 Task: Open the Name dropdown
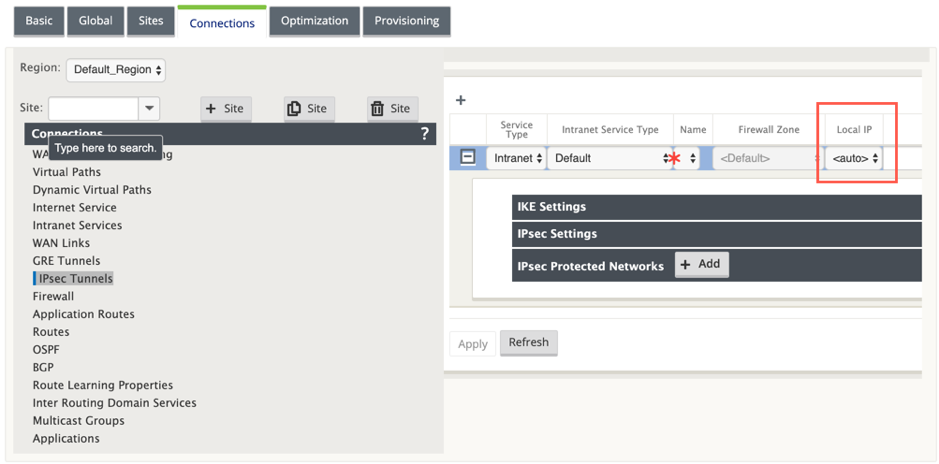[x=686, y=159]
